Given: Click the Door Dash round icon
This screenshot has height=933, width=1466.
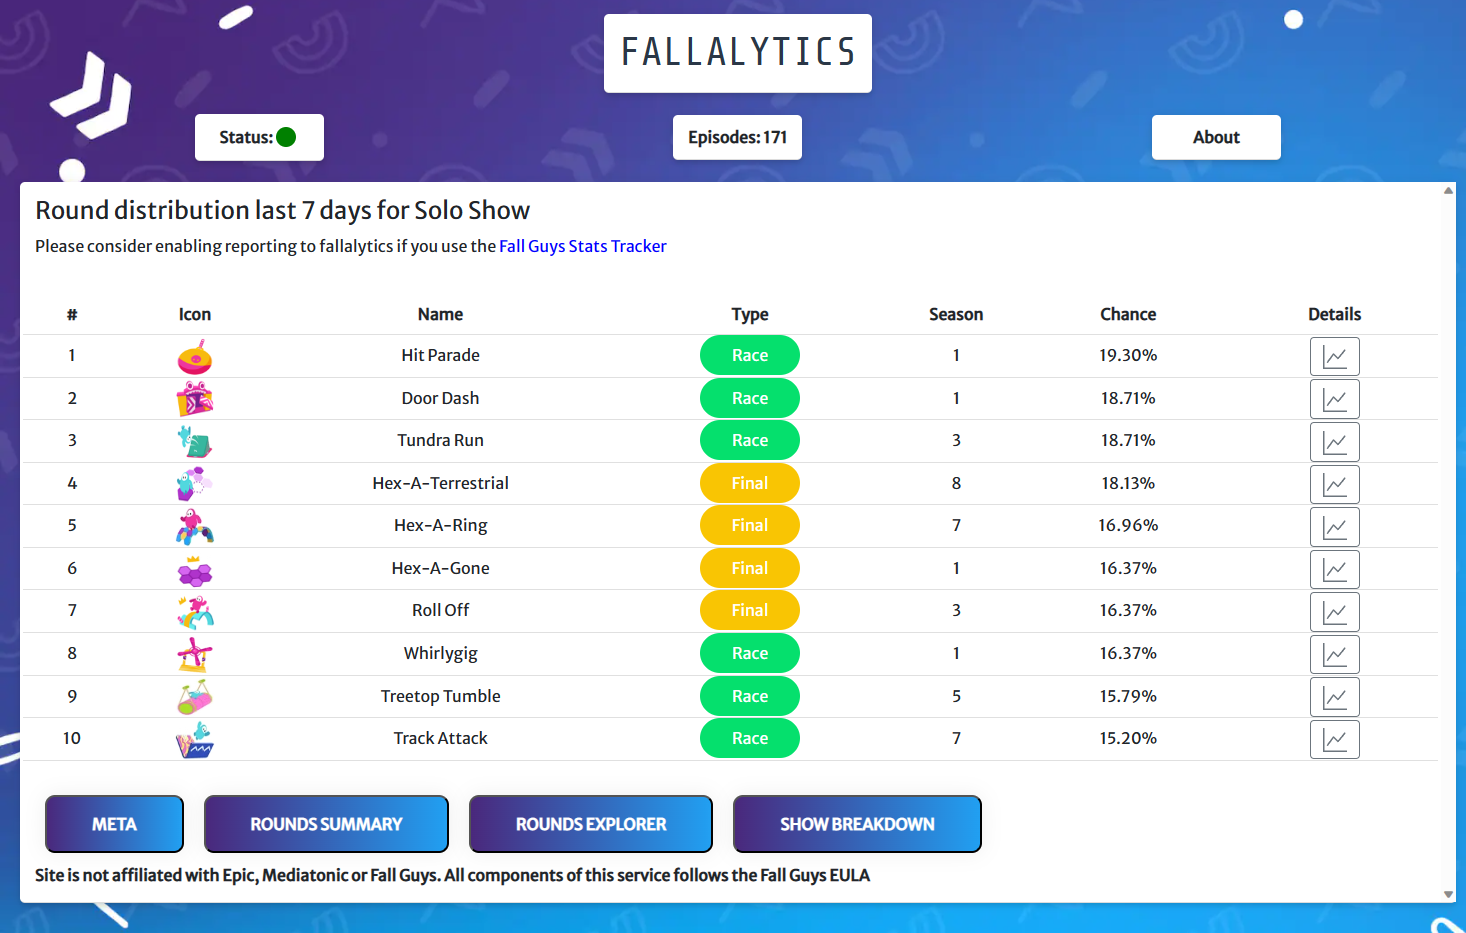Looking at the screenshot, I should pyautogui.click(x=195, y=398).
